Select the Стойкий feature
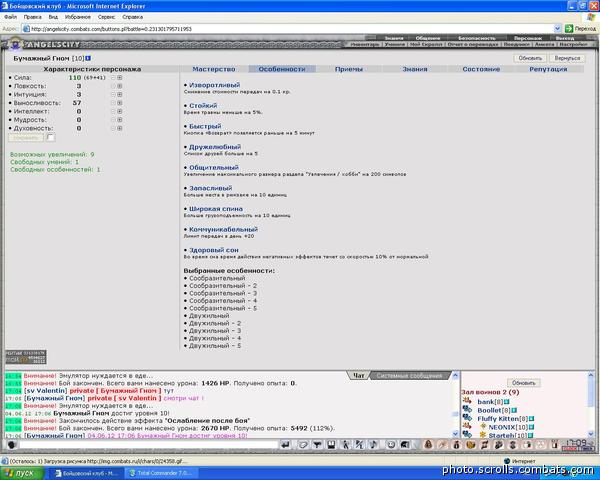 203,106
